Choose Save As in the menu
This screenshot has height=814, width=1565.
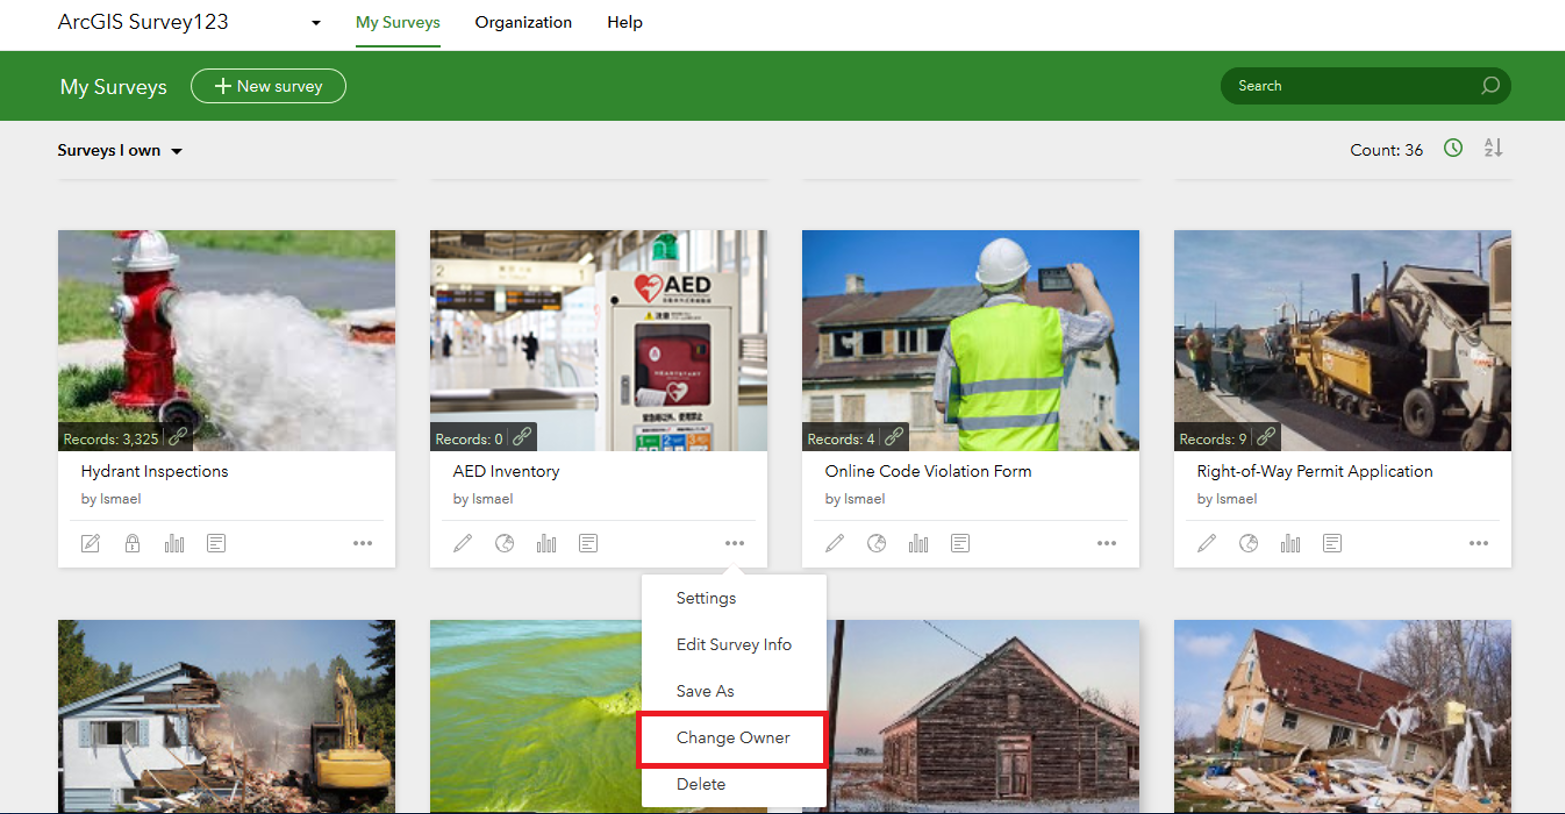[705, 691]
